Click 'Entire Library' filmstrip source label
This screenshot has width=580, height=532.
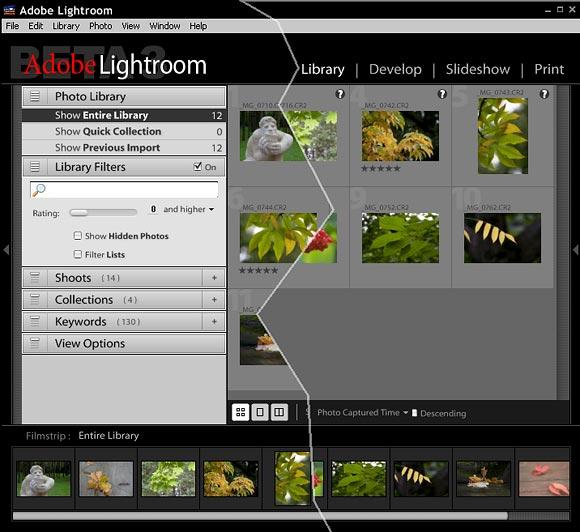coord(108,435)
